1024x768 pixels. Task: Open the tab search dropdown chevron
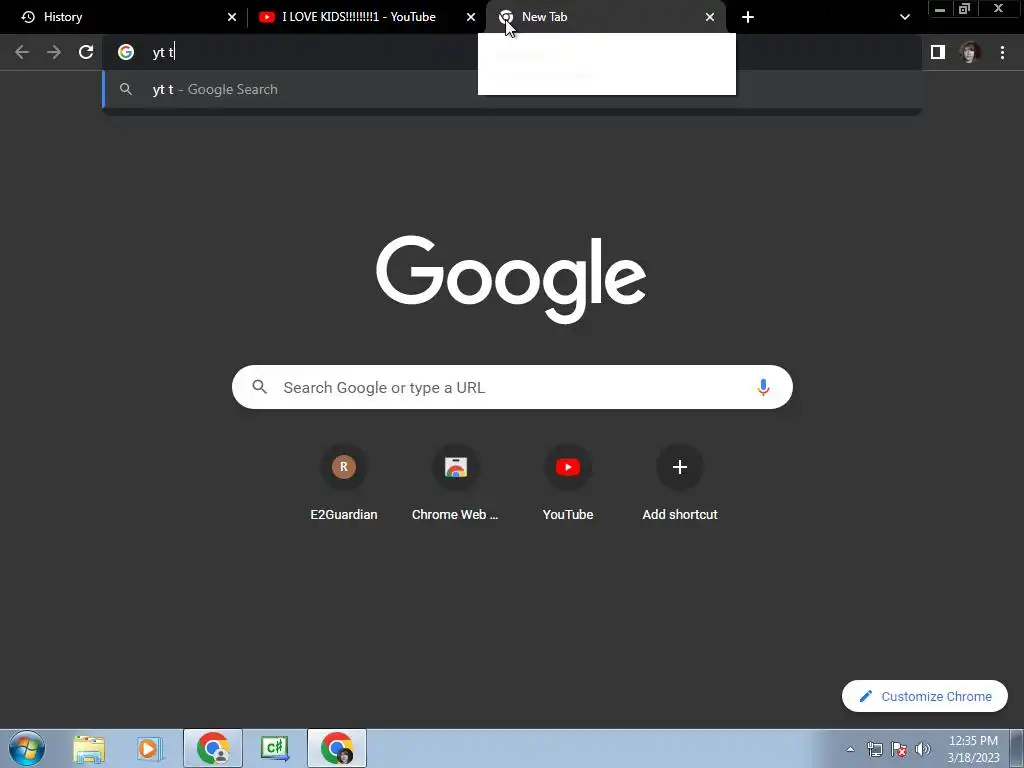click(x=904, y=17)
